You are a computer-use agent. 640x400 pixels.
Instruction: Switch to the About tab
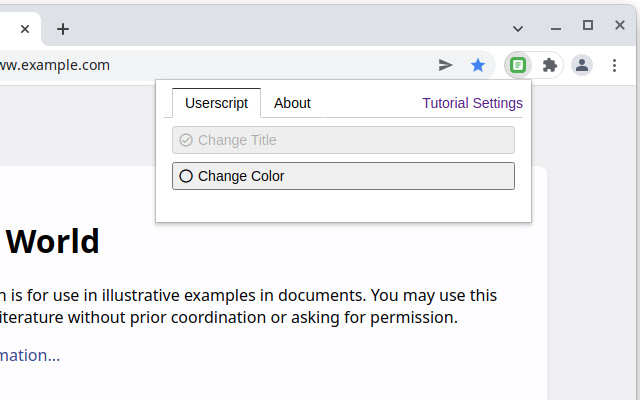292,103
